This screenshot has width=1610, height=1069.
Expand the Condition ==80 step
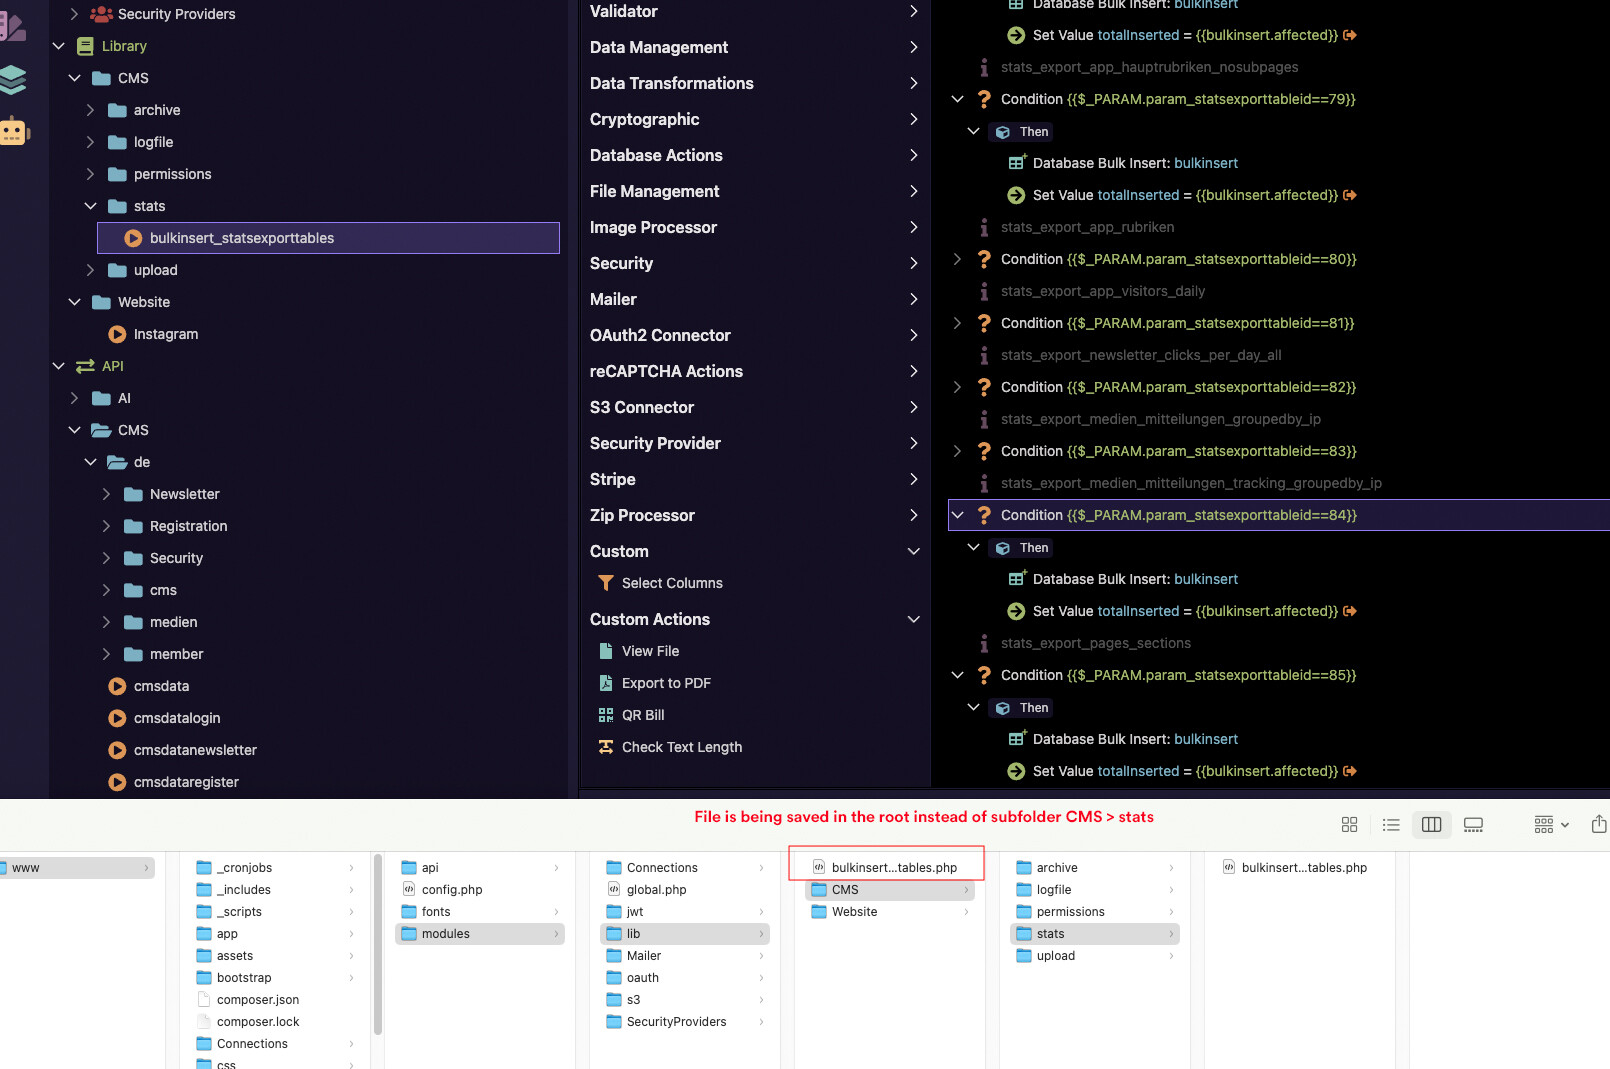click(x=957, y=259)
